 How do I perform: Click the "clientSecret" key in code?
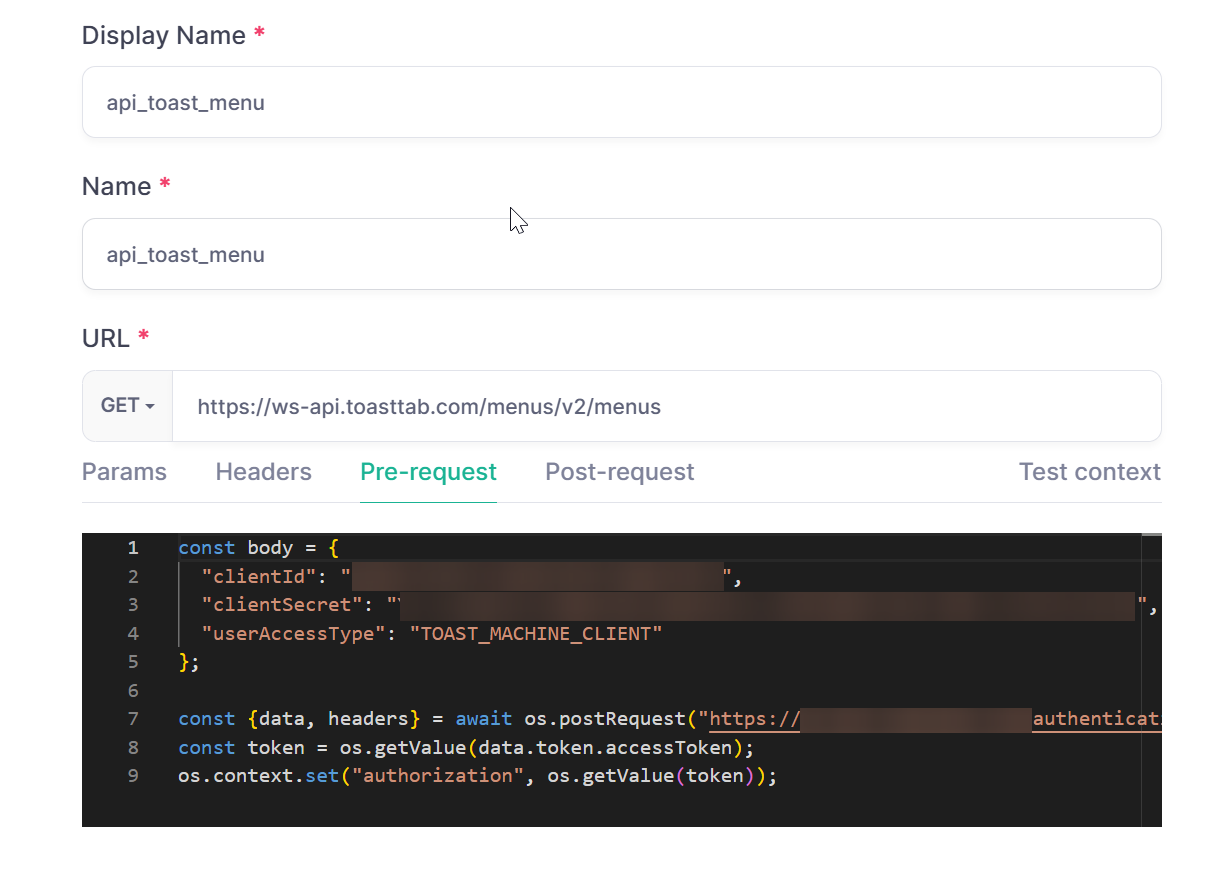281,605
